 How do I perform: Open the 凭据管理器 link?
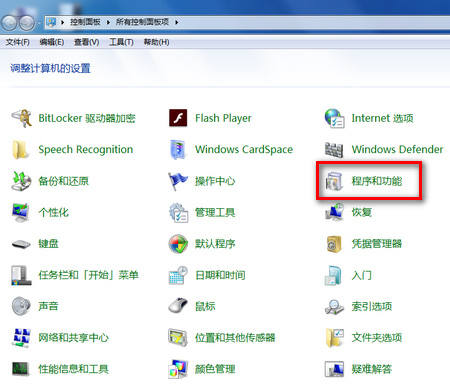[x=377, y=244]
